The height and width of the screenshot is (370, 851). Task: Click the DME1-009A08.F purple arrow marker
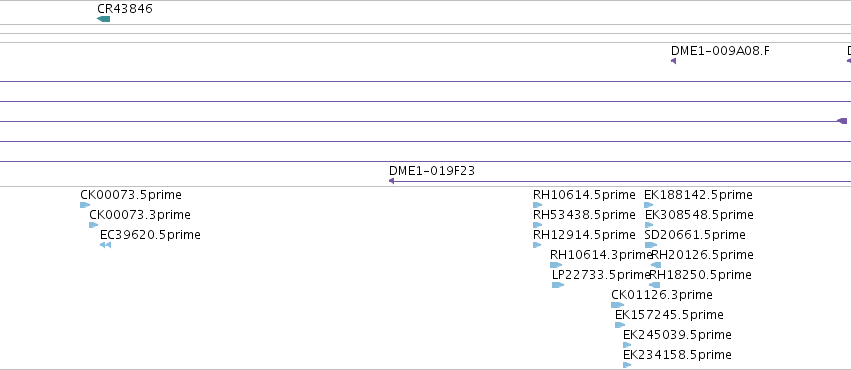coord(674,61)
